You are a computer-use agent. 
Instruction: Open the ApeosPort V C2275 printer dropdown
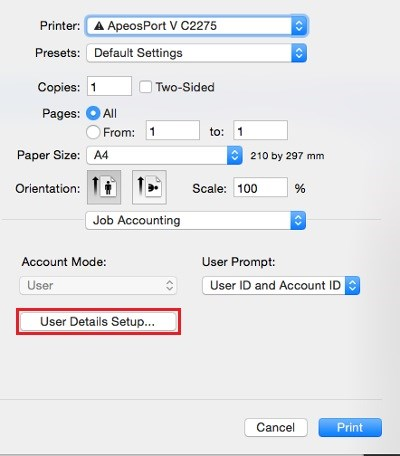[196, 26]
